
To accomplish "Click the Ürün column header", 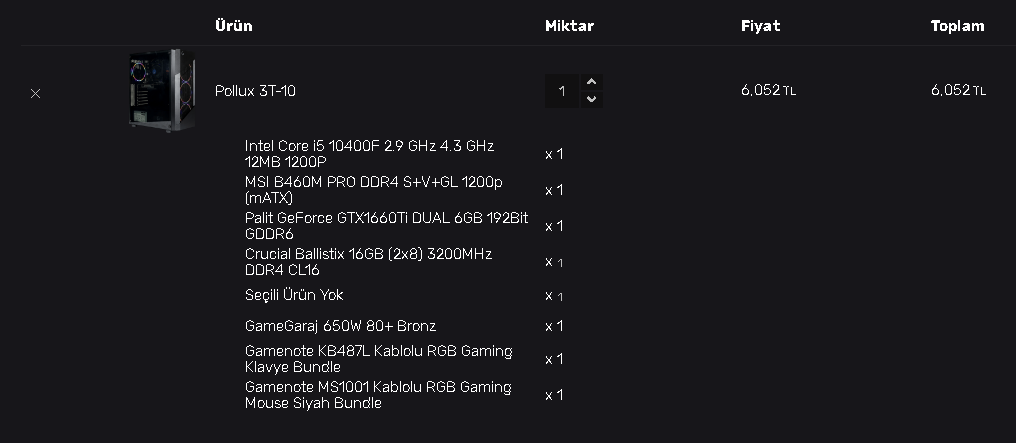I will (x=233, y=26).
